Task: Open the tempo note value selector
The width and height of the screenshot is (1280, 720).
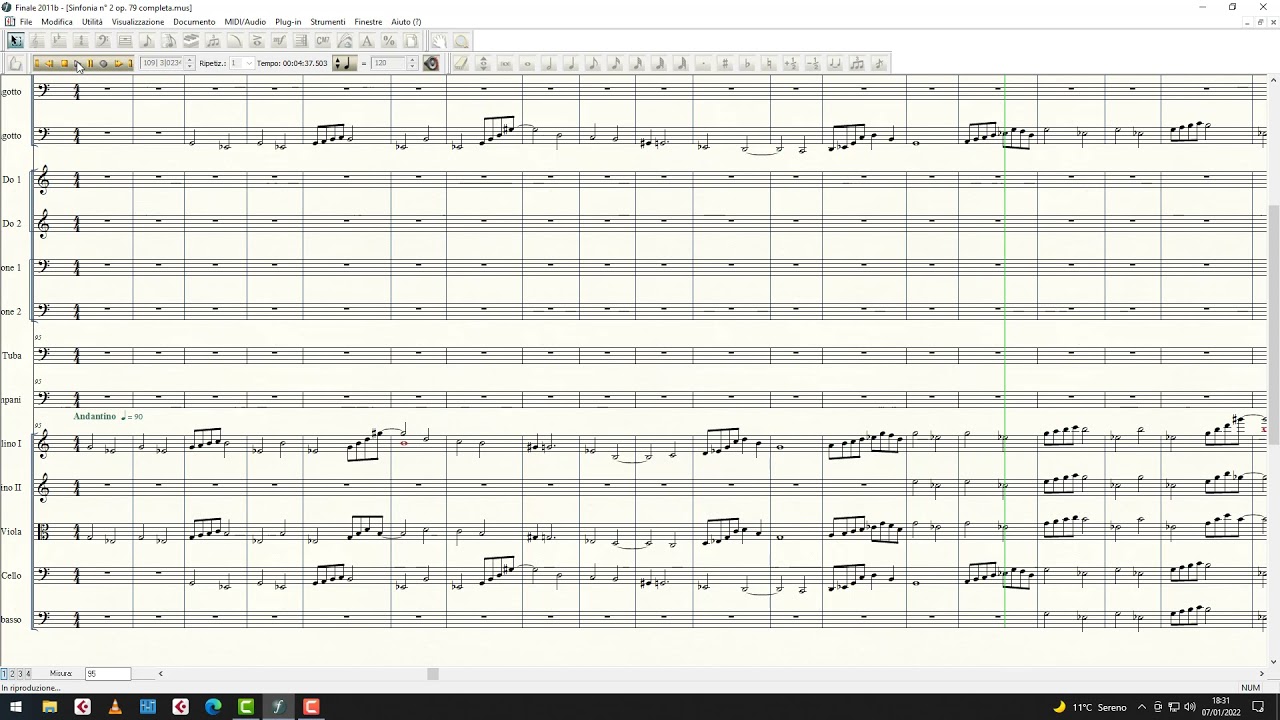Action: click(x=345, y=63)
